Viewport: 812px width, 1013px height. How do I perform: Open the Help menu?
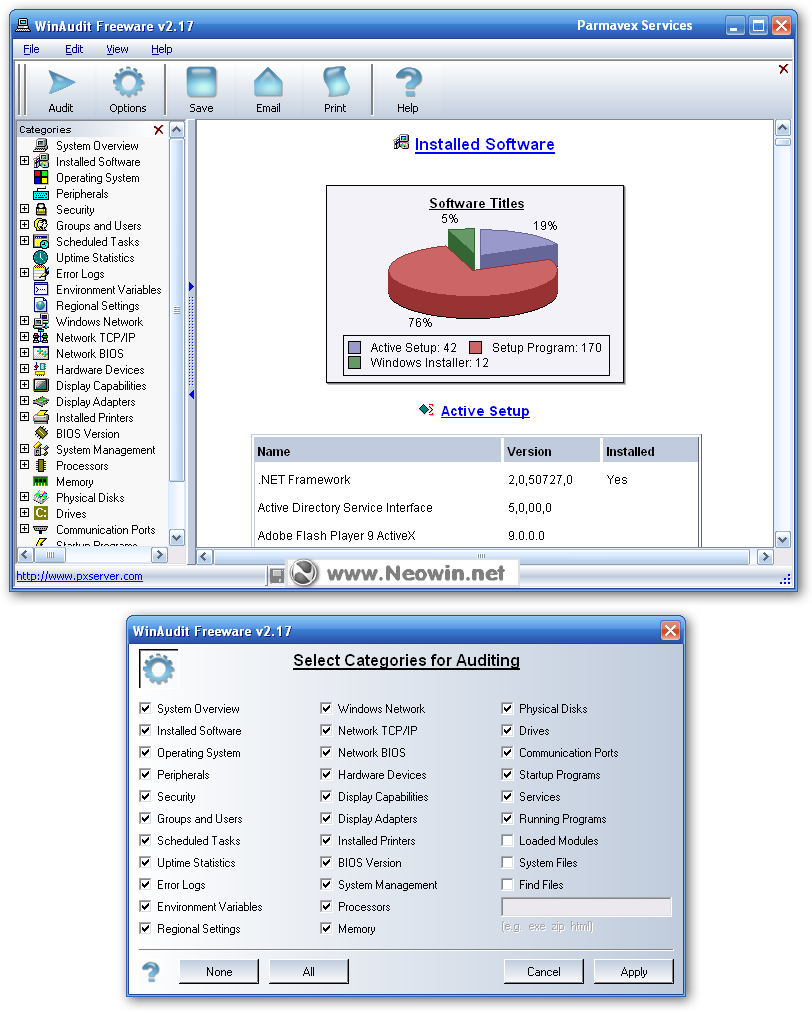161,49
